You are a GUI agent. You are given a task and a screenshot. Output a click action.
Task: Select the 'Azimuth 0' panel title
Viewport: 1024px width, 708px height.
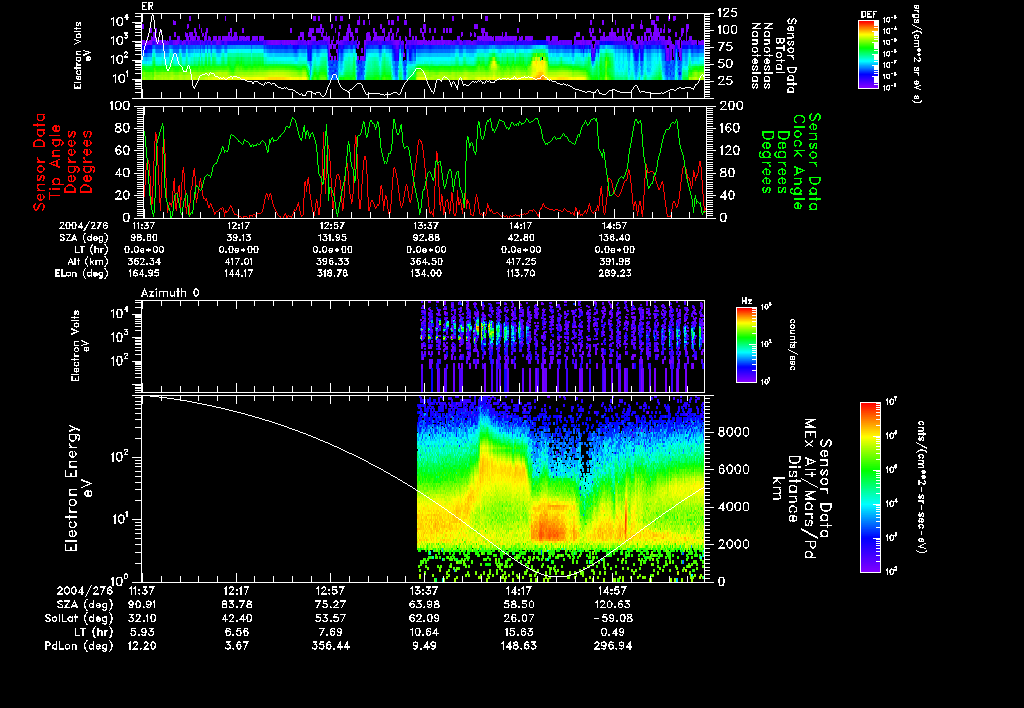pyautogui.click(x=170, y=293)
